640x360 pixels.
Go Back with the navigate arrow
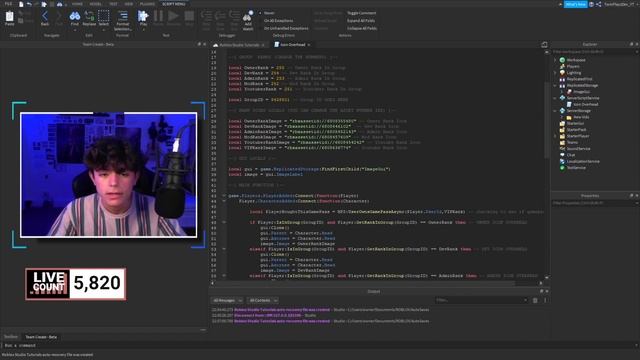[45, 16]
